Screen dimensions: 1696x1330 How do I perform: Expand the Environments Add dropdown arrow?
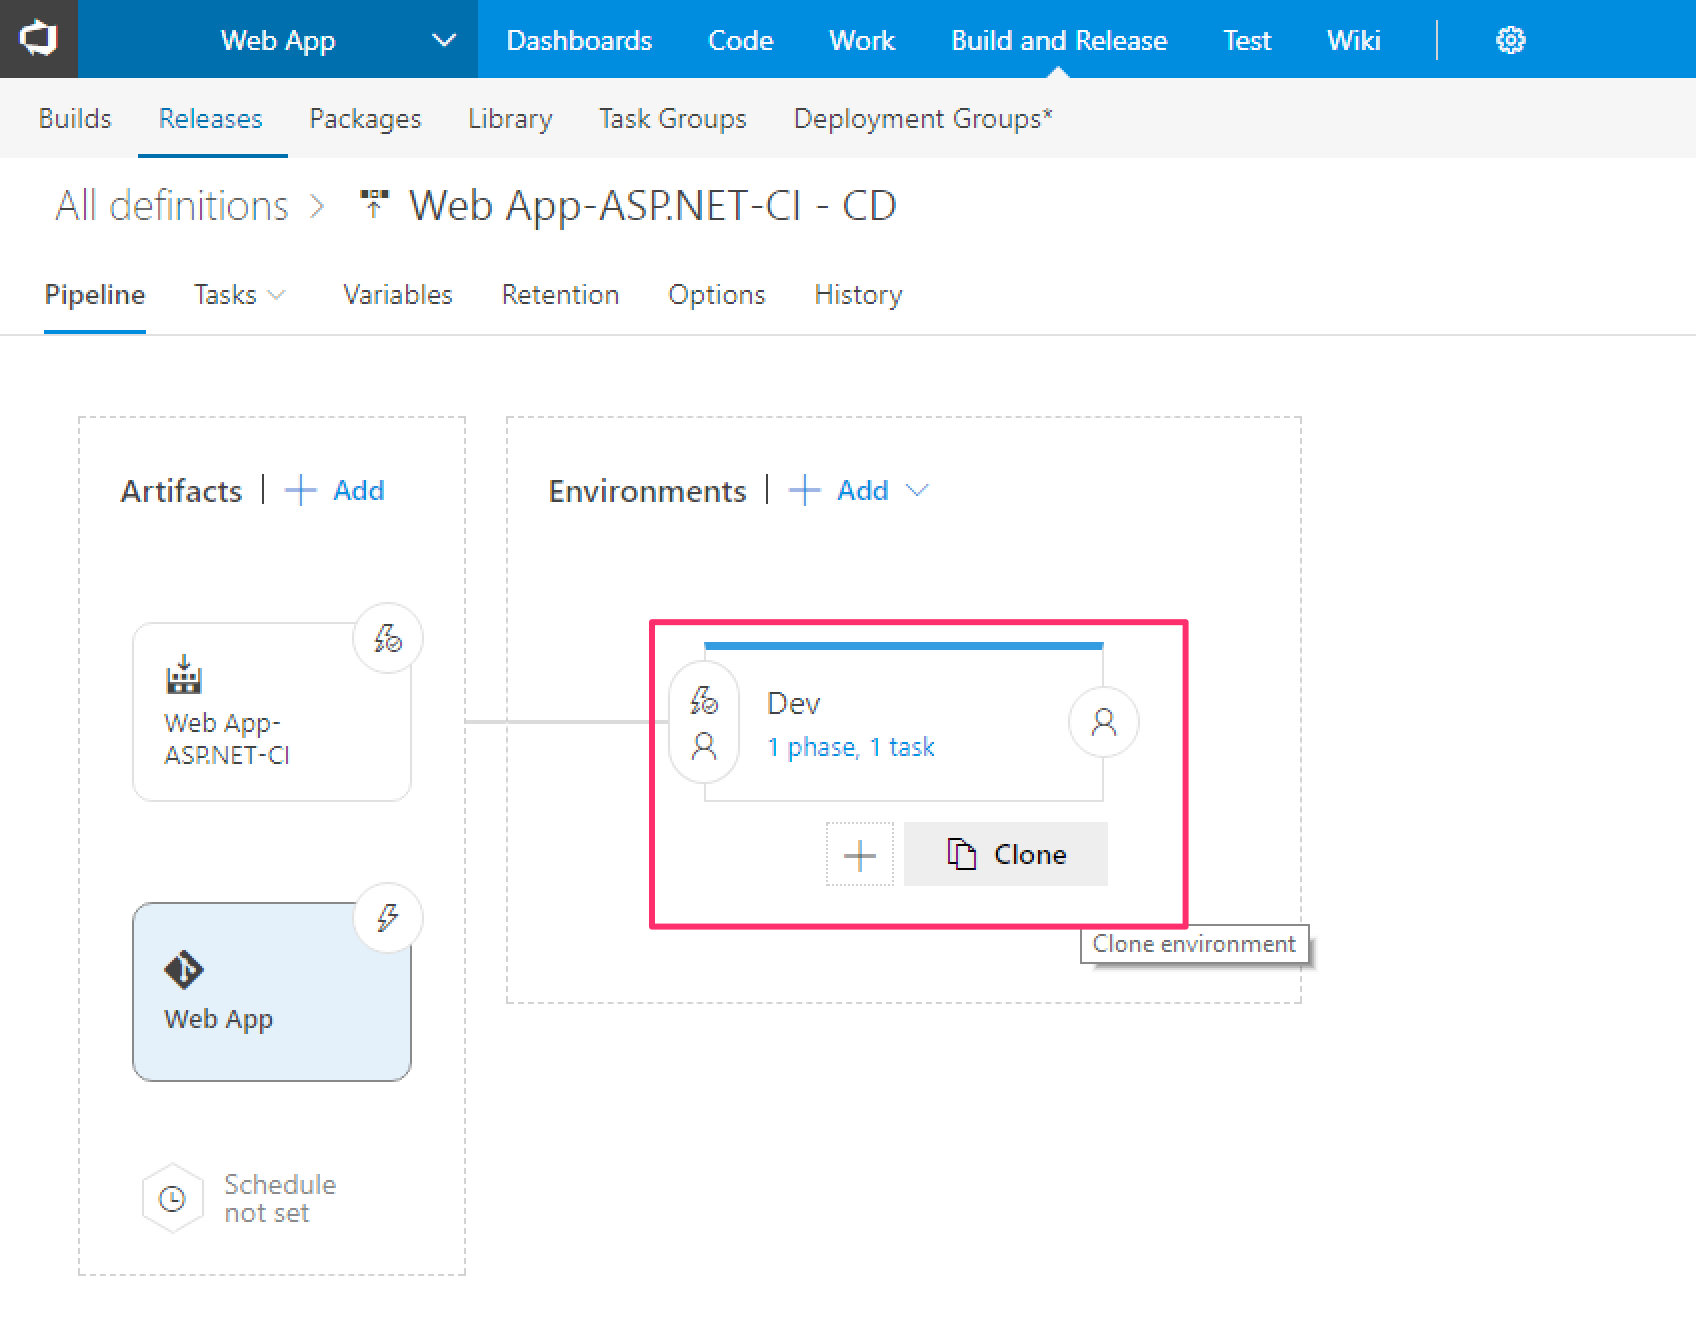(917, 490)
